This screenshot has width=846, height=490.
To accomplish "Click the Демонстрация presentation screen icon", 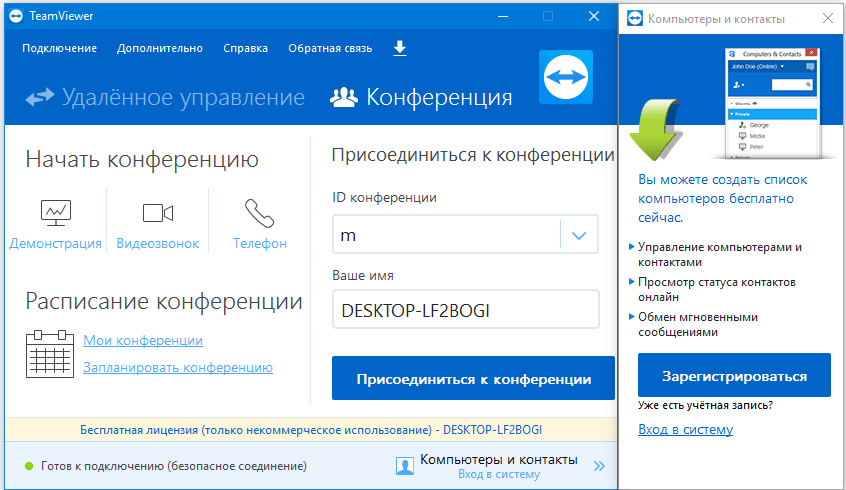I will coord(56,212).
